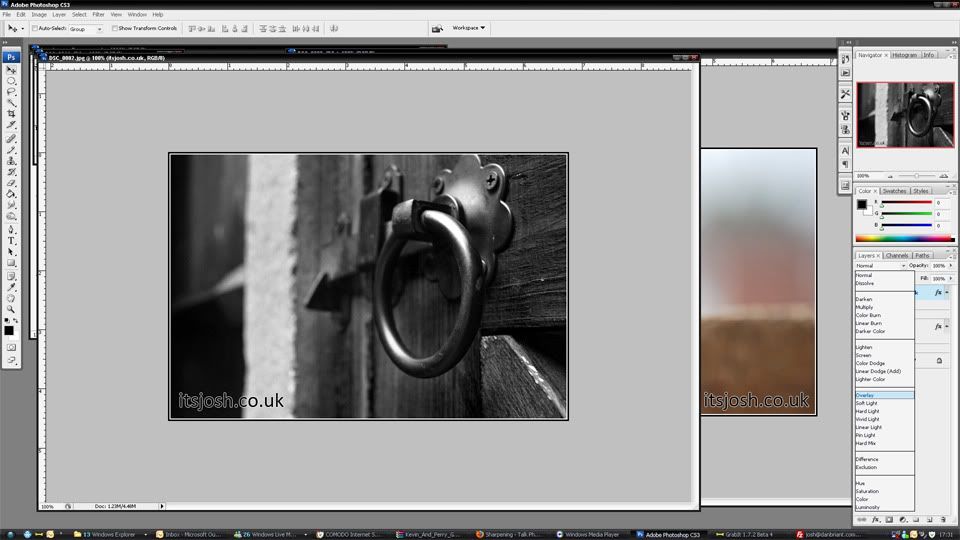The height and width of the screenshot is (540, 960).
Task: Select the Path Selection tool
Action: tap(11, 252)
